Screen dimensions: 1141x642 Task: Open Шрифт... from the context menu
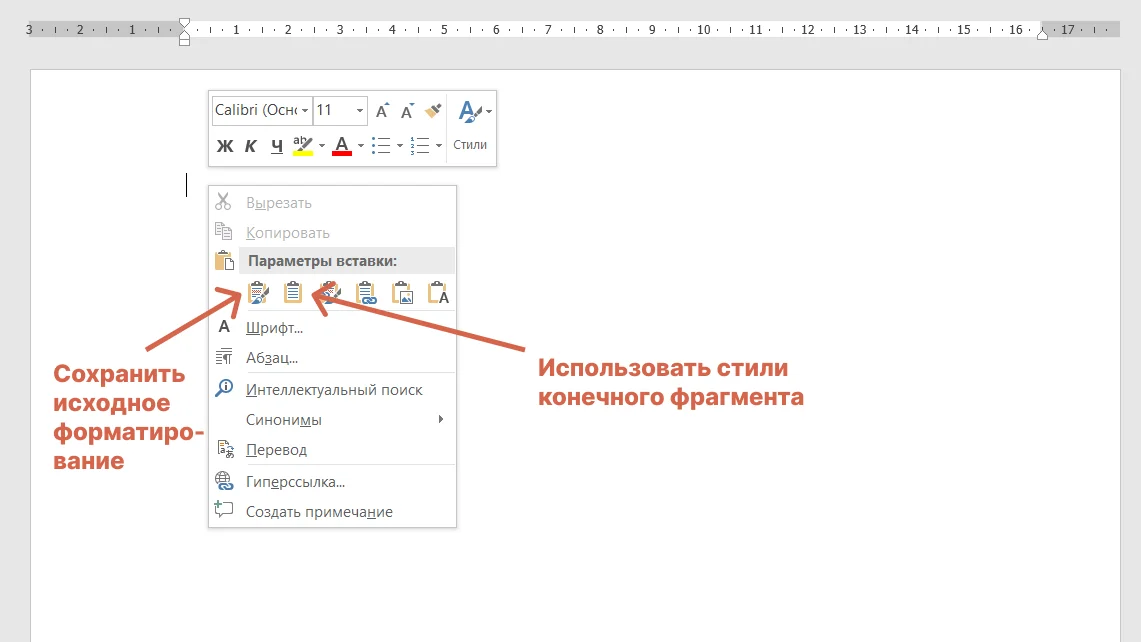click(274, 328)
